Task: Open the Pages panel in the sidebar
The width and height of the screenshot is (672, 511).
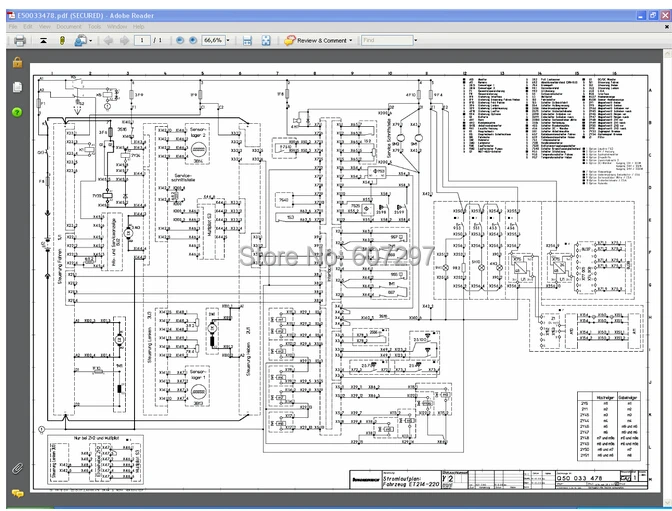Action: click(17, 87)
